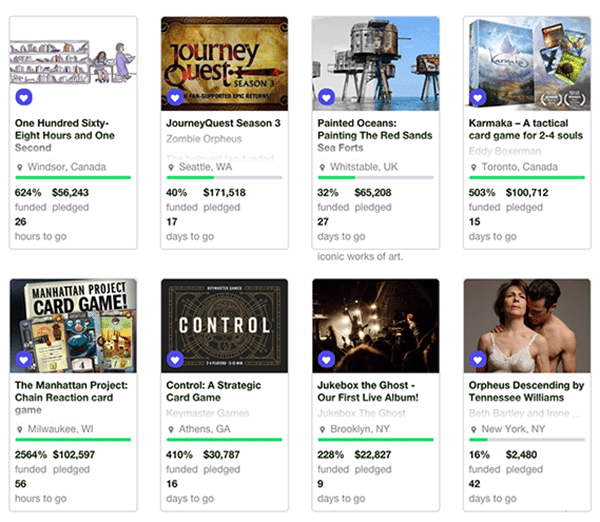Click heart icon on Windsor library project
The image size is (600, 522).
point(23,98)
